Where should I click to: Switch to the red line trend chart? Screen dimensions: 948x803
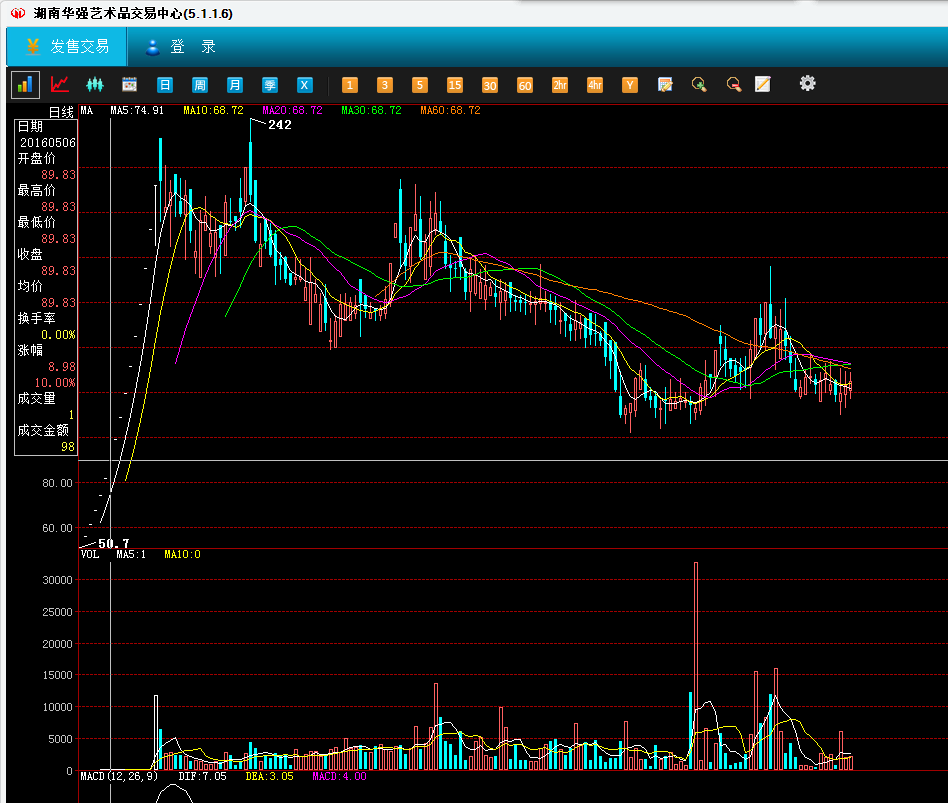tap(59, 85)
